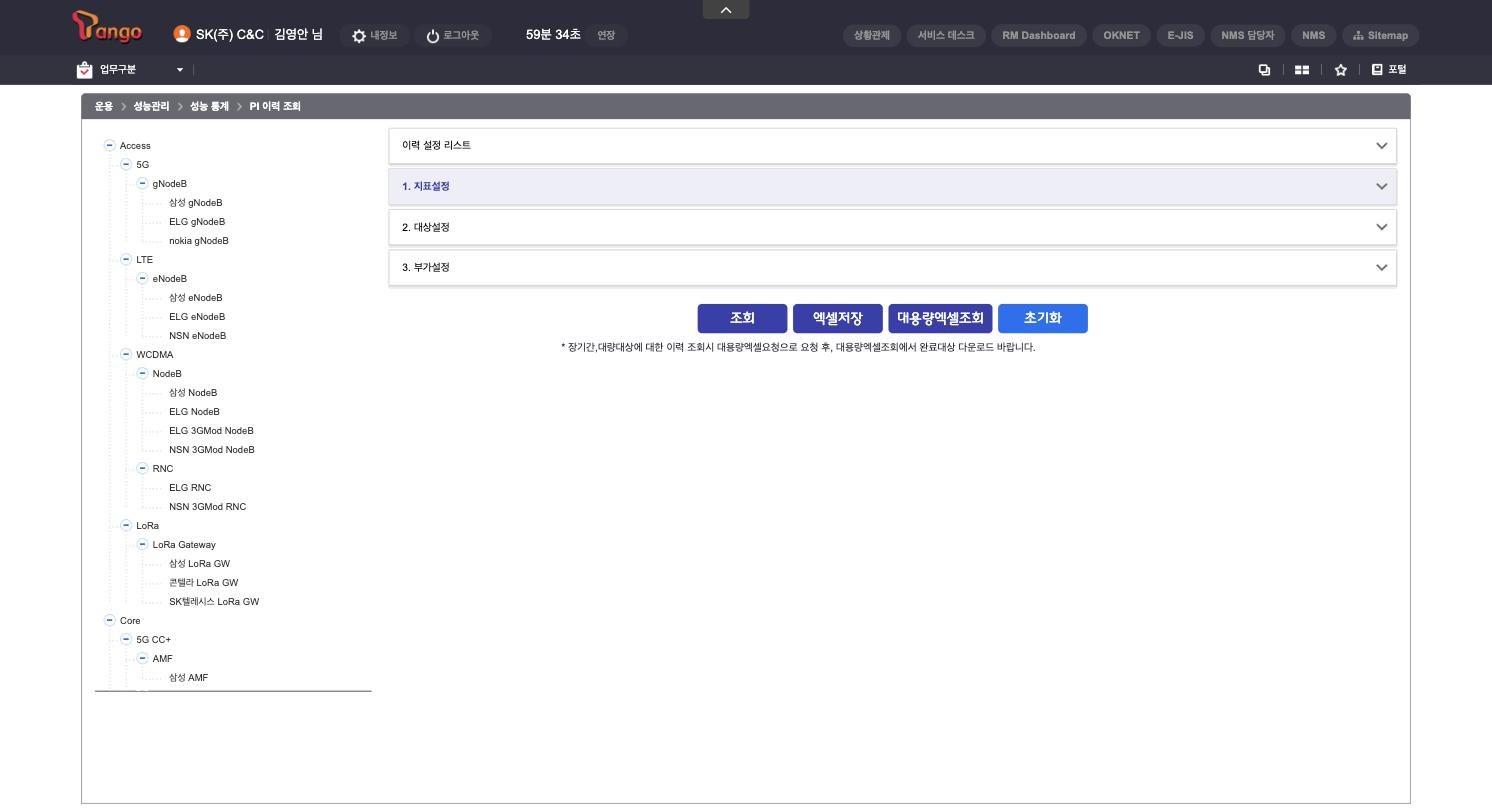The width and height of the screenshot is (1492, 812).
Task: Select NSN eNodeB in the tree
Action: coord(198,336)
